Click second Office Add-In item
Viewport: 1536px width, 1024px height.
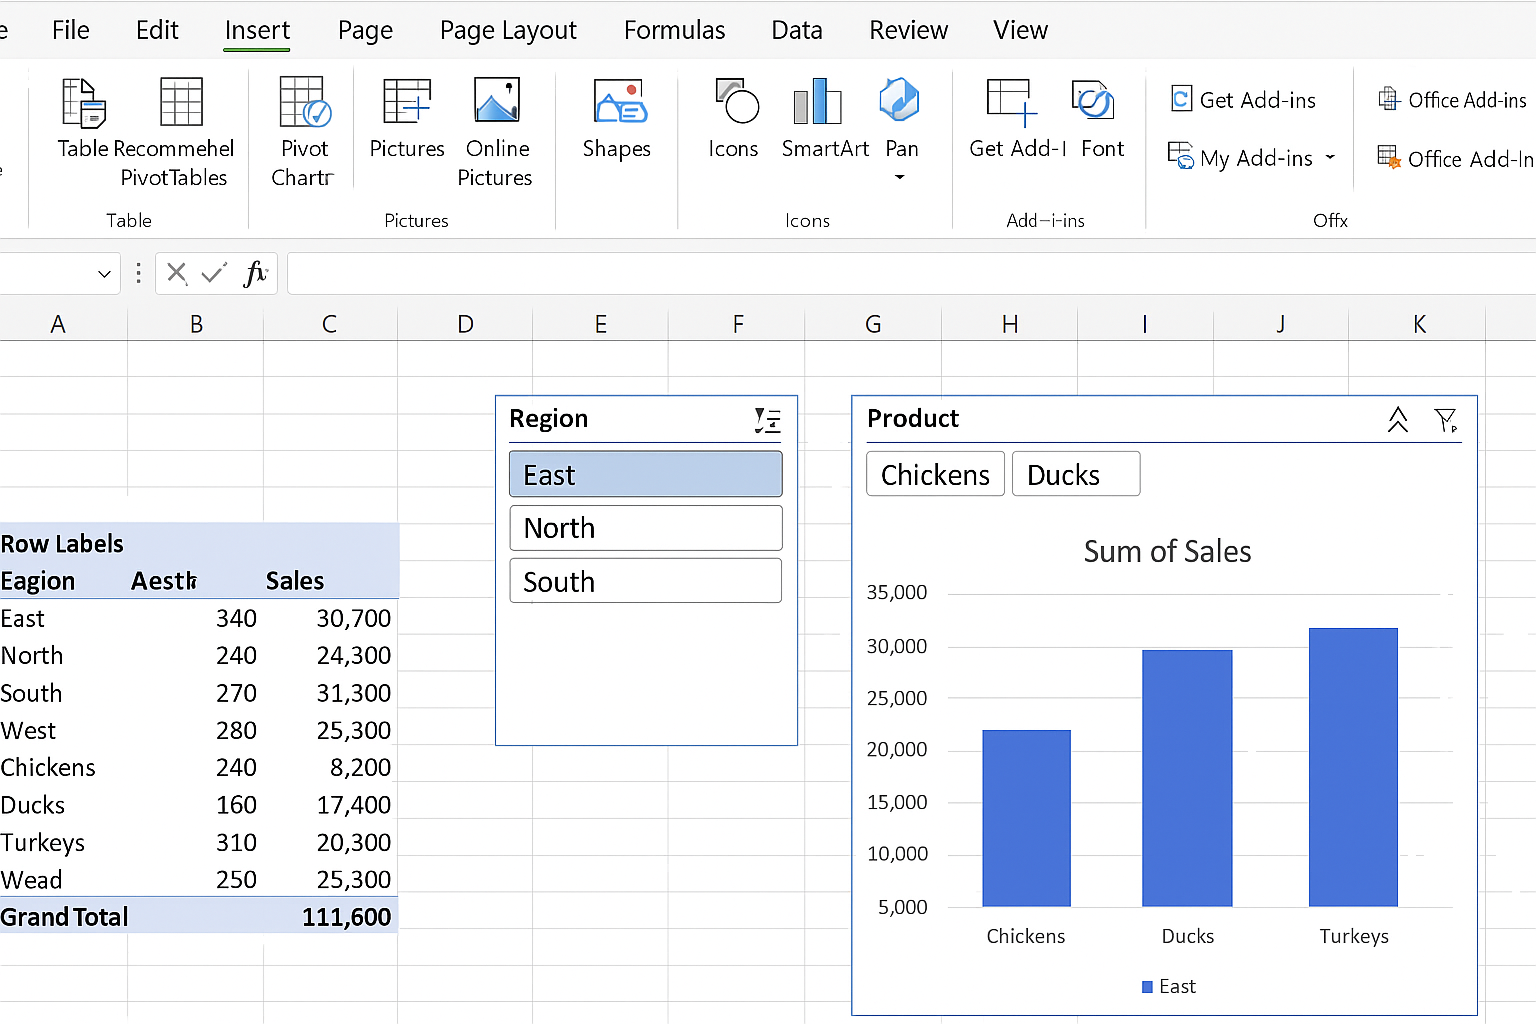(x=1455, y=158)
